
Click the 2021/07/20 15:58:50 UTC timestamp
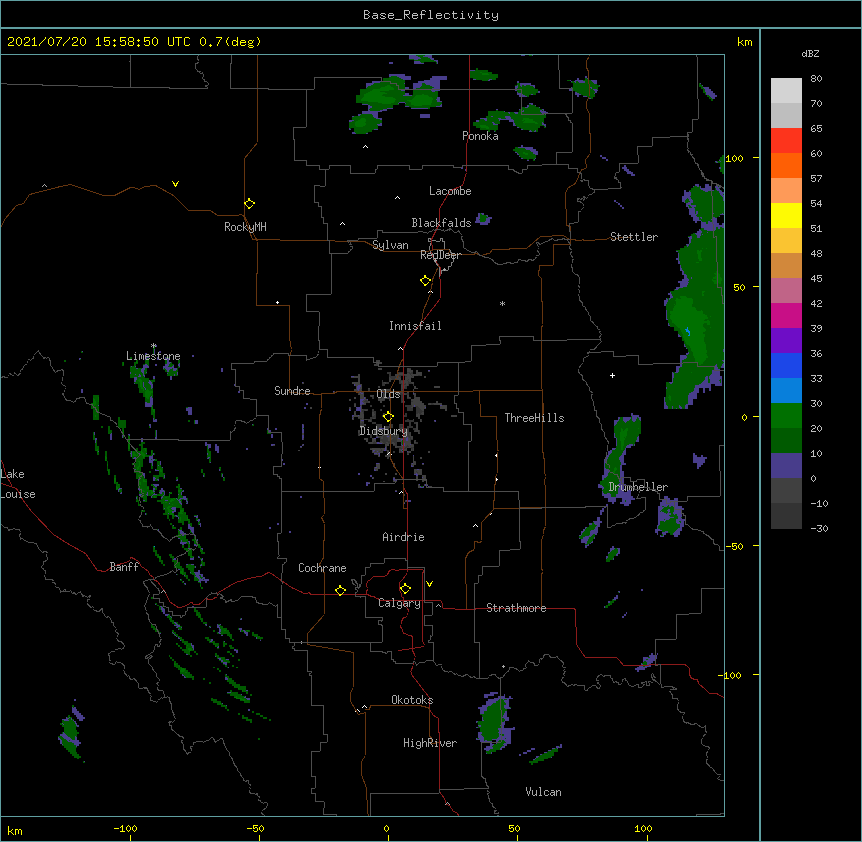[x=99, y=42]
